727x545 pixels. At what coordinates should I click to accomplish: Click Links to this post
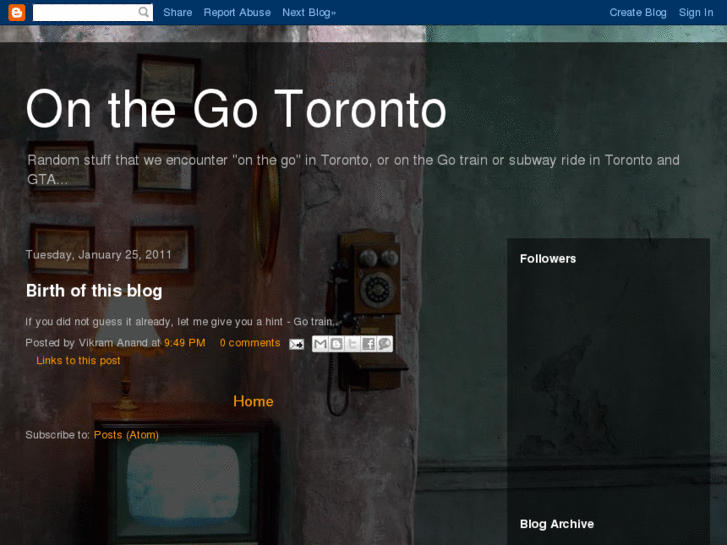[x=78, y=360]
